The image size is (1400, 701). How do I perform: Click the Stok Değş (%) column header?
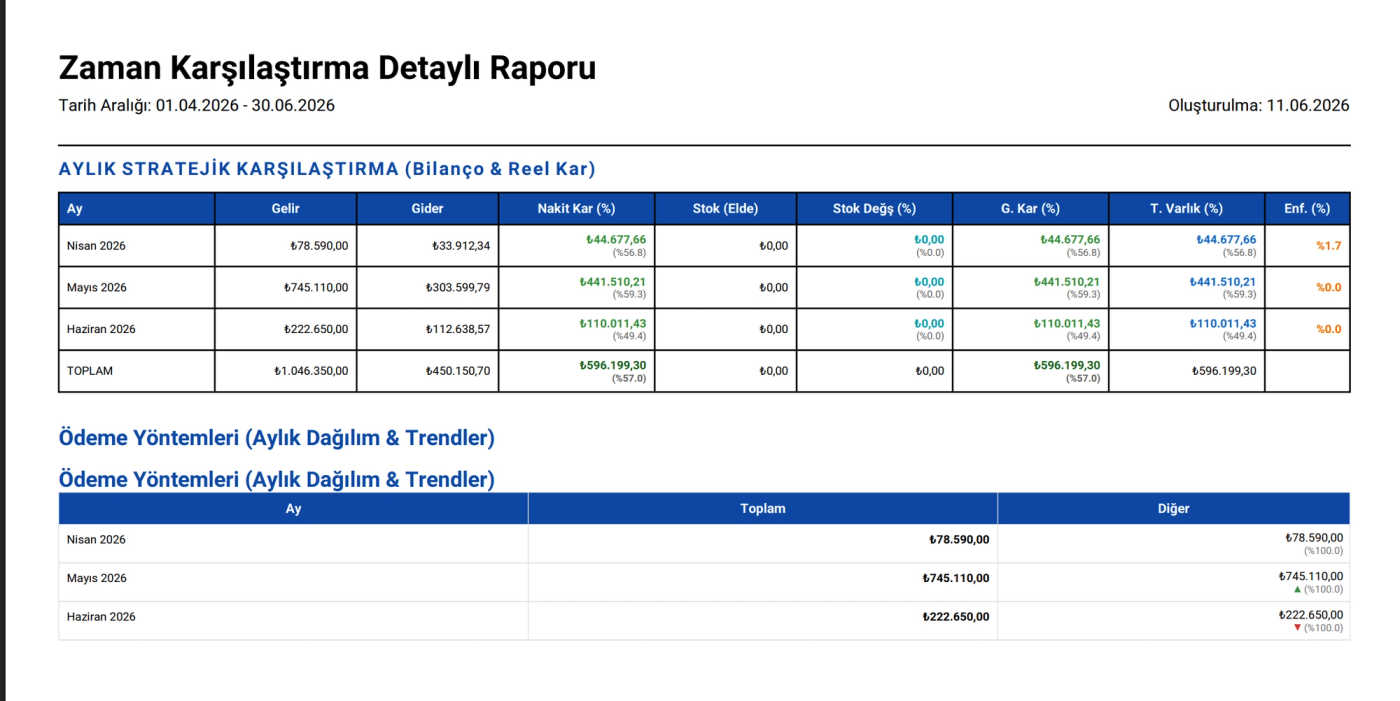[x=874, y=209]
